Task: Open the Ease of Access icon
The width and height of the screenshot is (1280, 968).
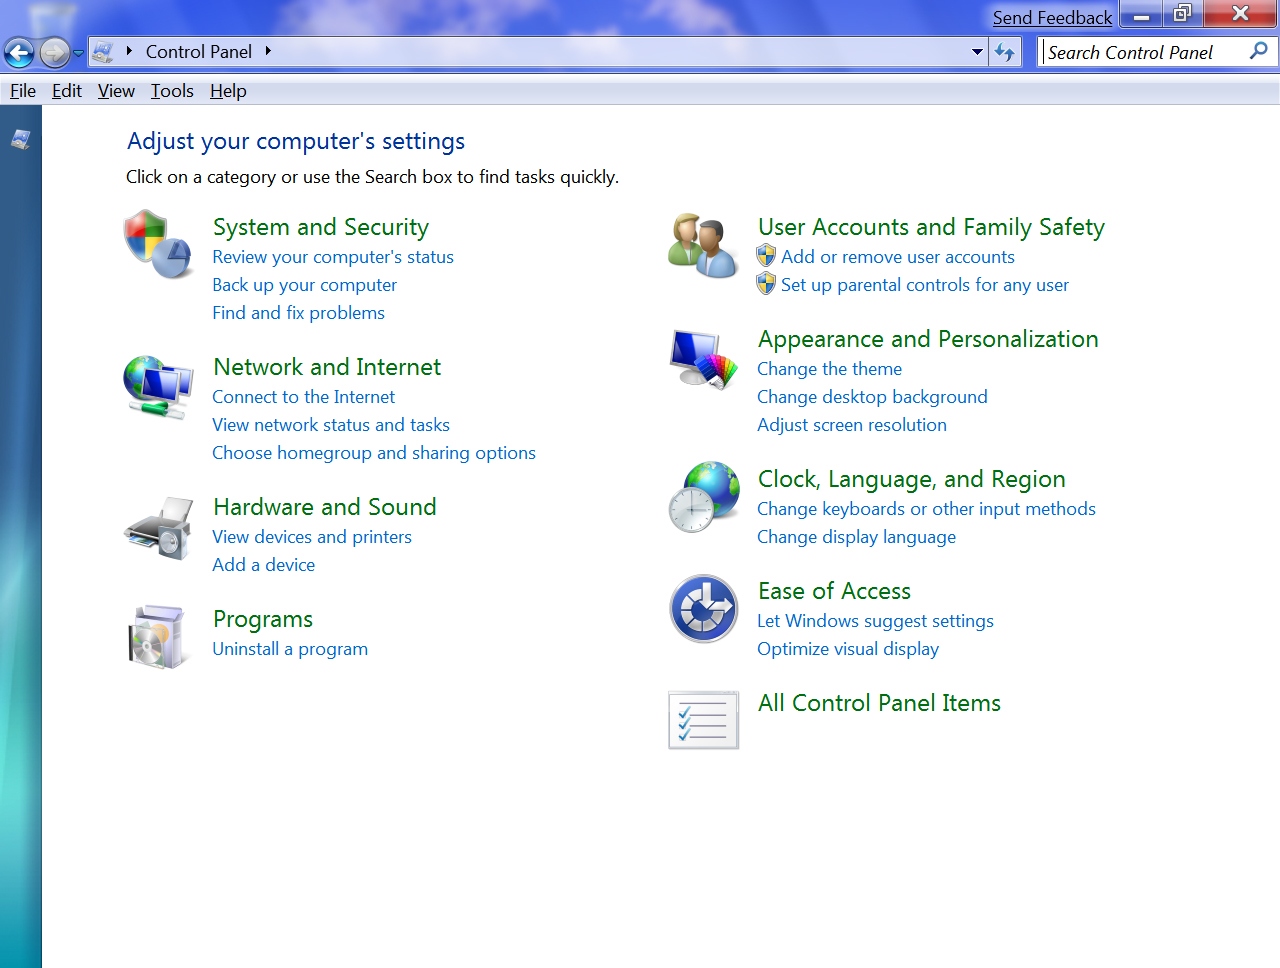Action: [x=703, y=609]
